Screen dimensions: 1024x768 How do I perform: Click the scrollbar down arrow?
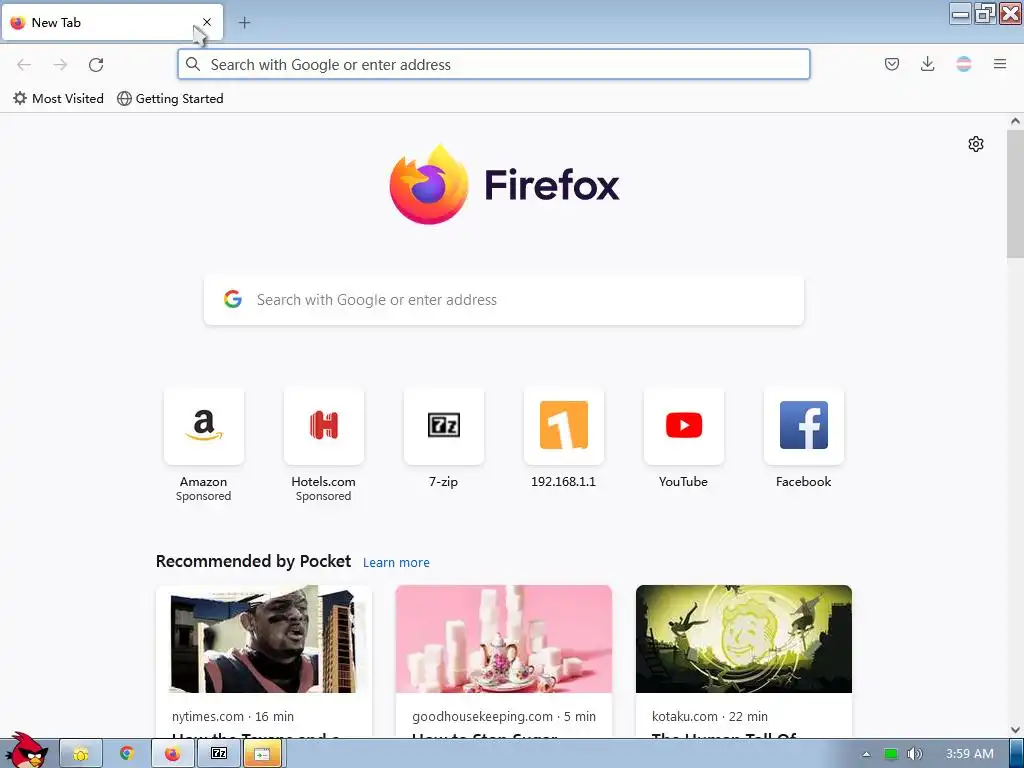point(1015,730)
